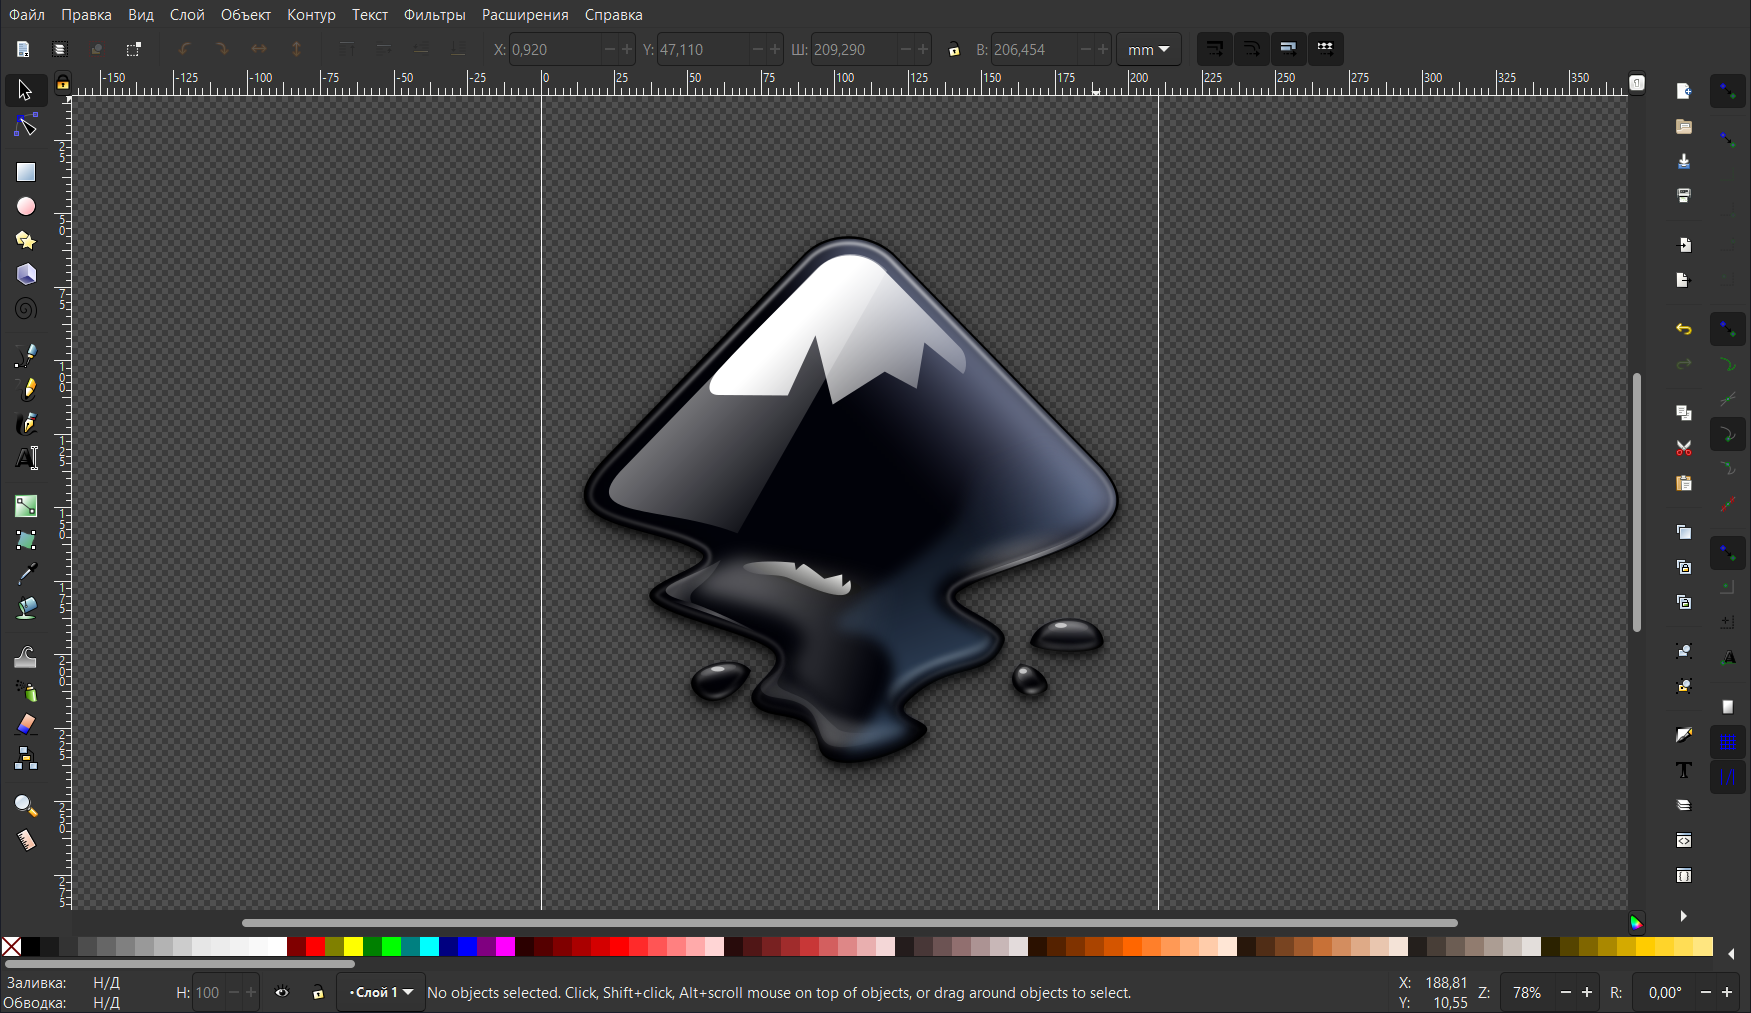Select the Zoom magnifier tool
The height and width of the screenshot is (1013, 1751).
click(26, 806)
